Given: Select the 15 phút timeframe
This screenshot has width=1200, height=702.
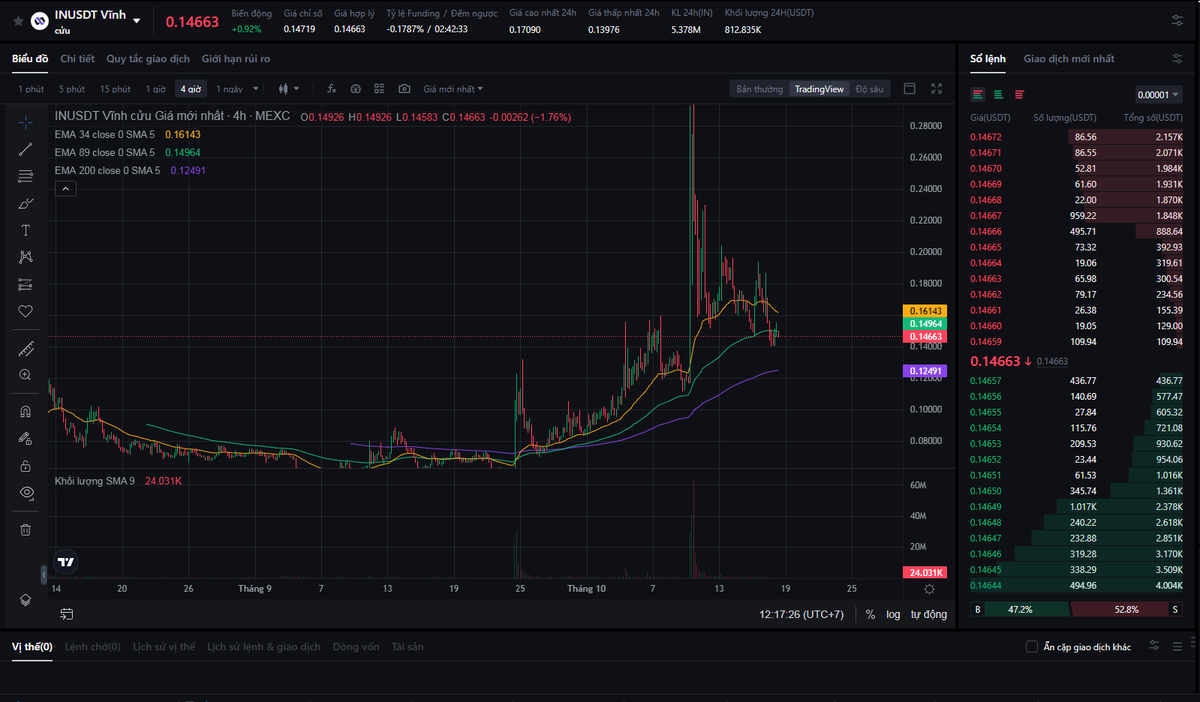Looking at the screenshot, I should coord(114,88).
